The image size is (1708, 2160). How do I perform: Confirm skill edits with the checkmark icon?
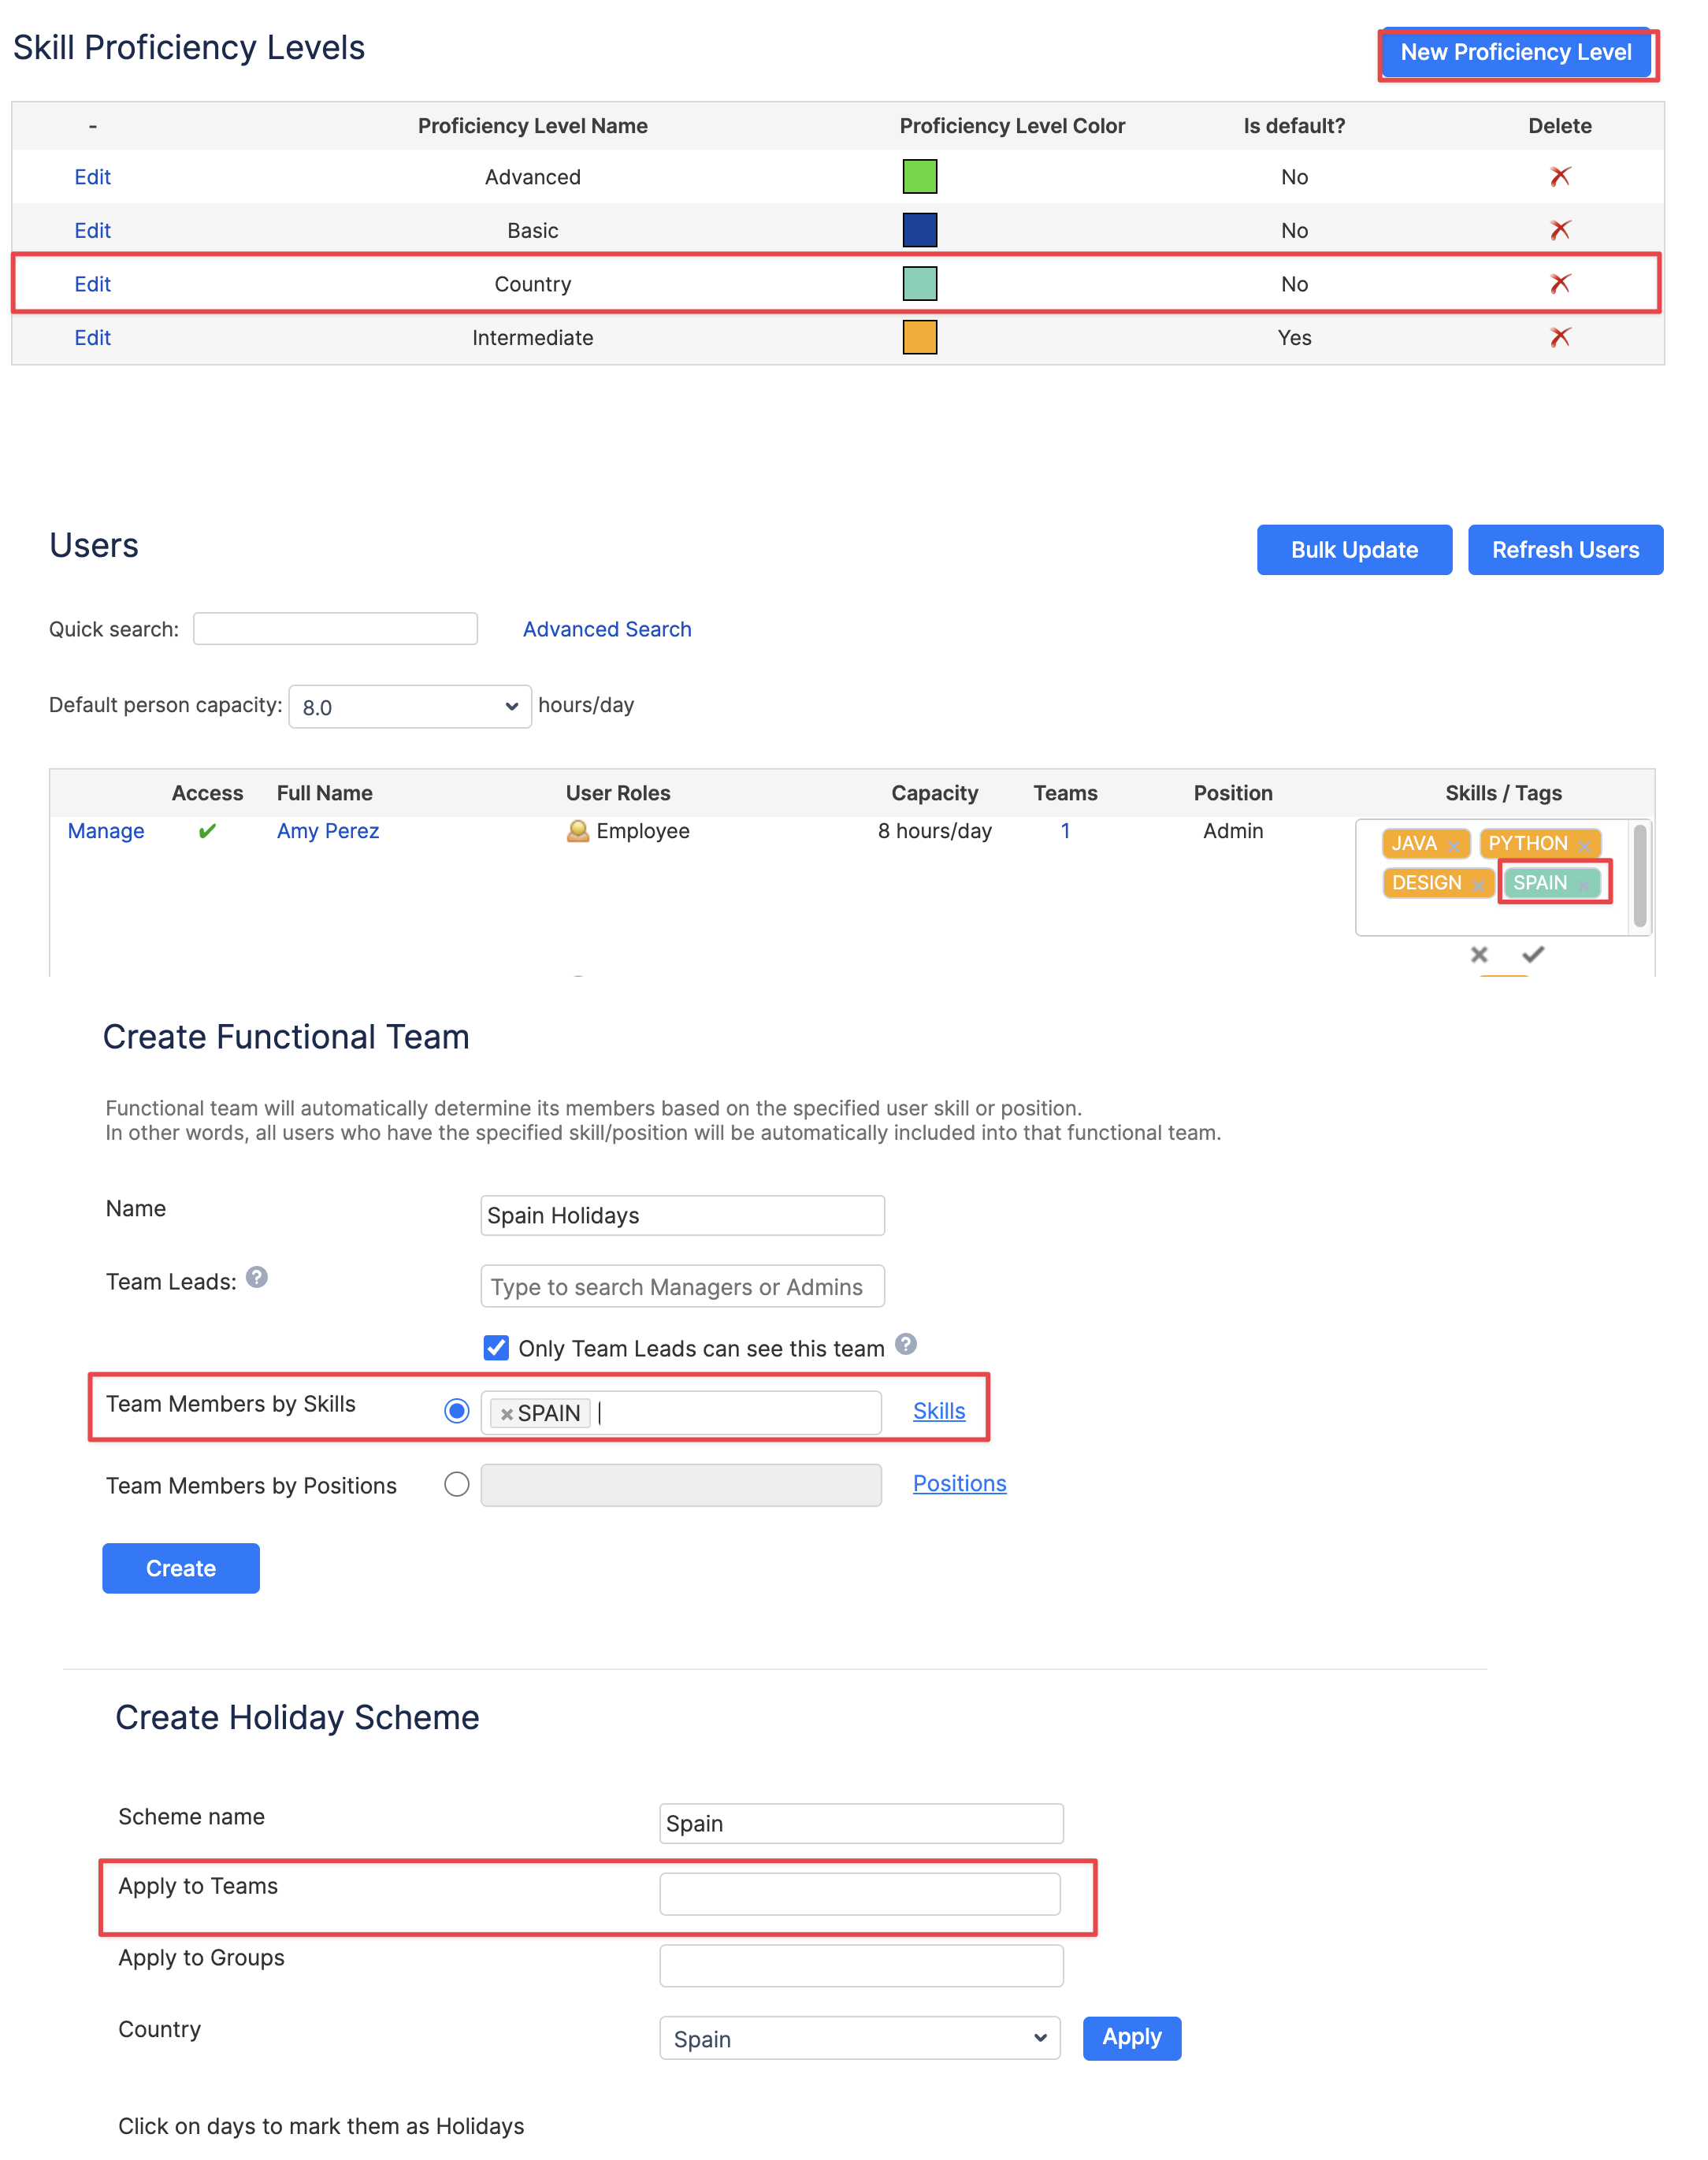(x=1533, y=954)
